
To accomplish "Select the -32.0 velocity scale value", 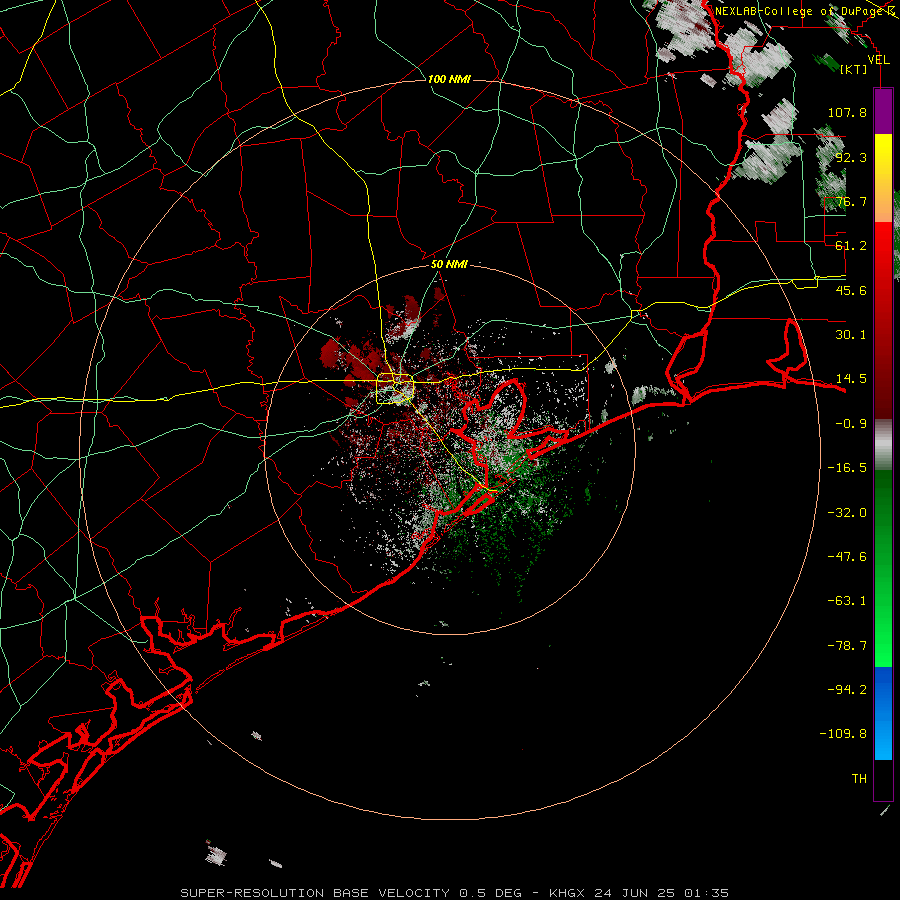I will [x=847, y=513].
